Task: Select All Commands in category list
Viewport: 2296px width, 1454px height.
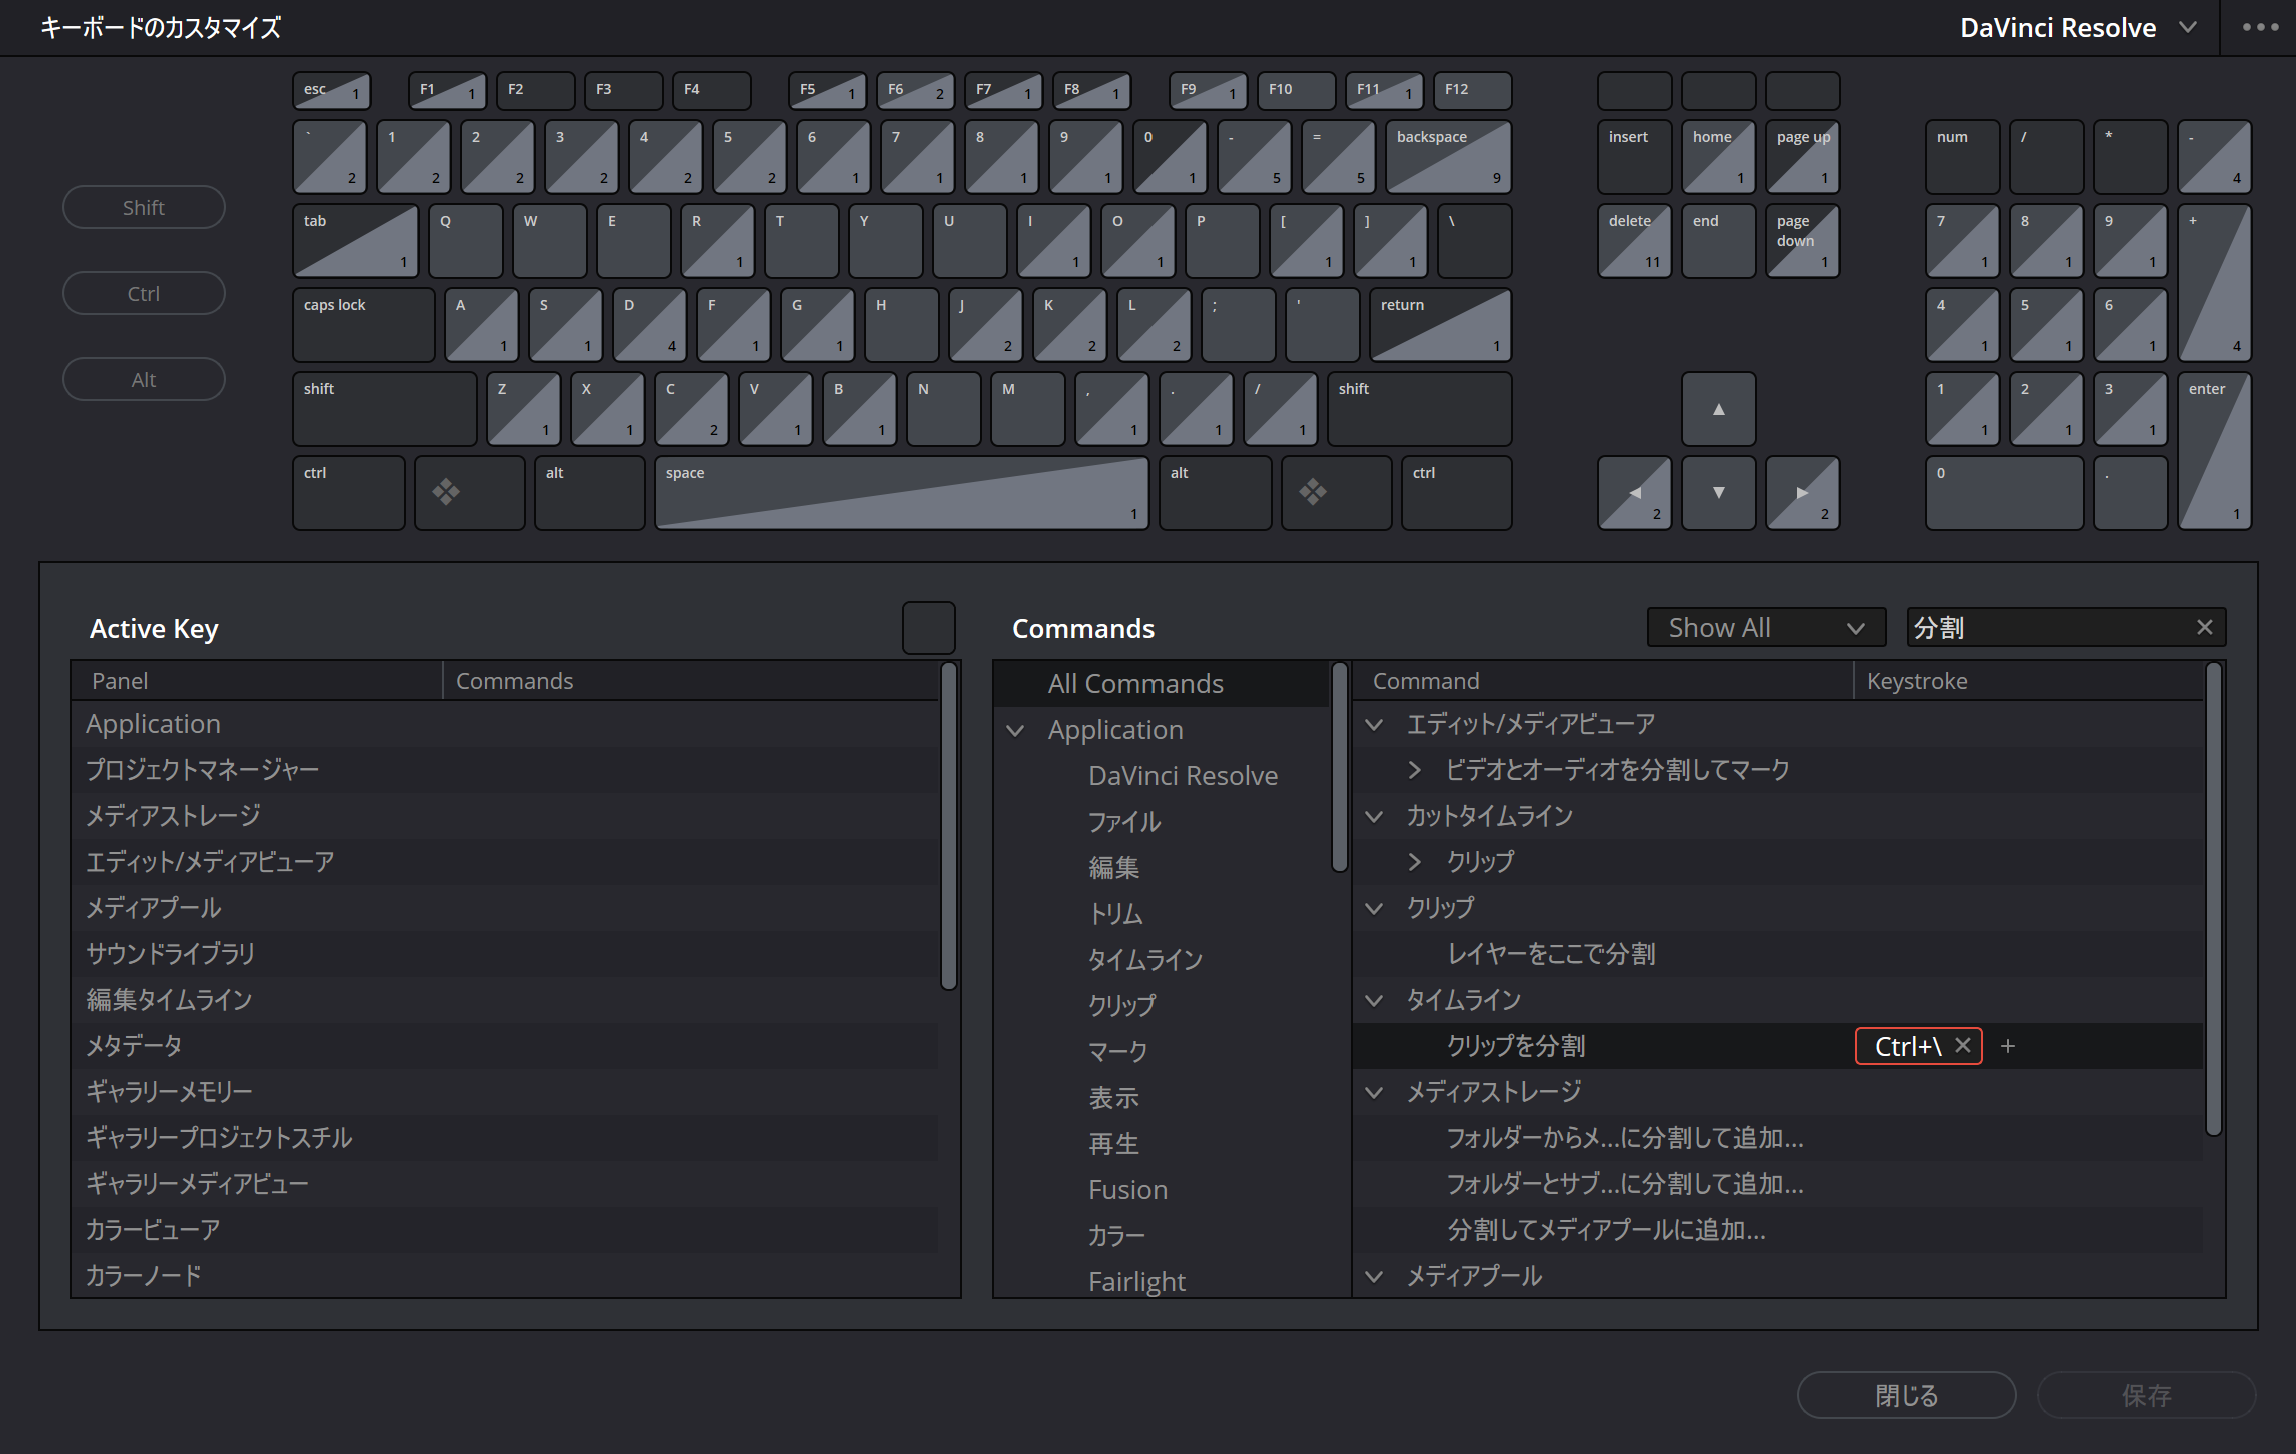Action: point(1161,684)
